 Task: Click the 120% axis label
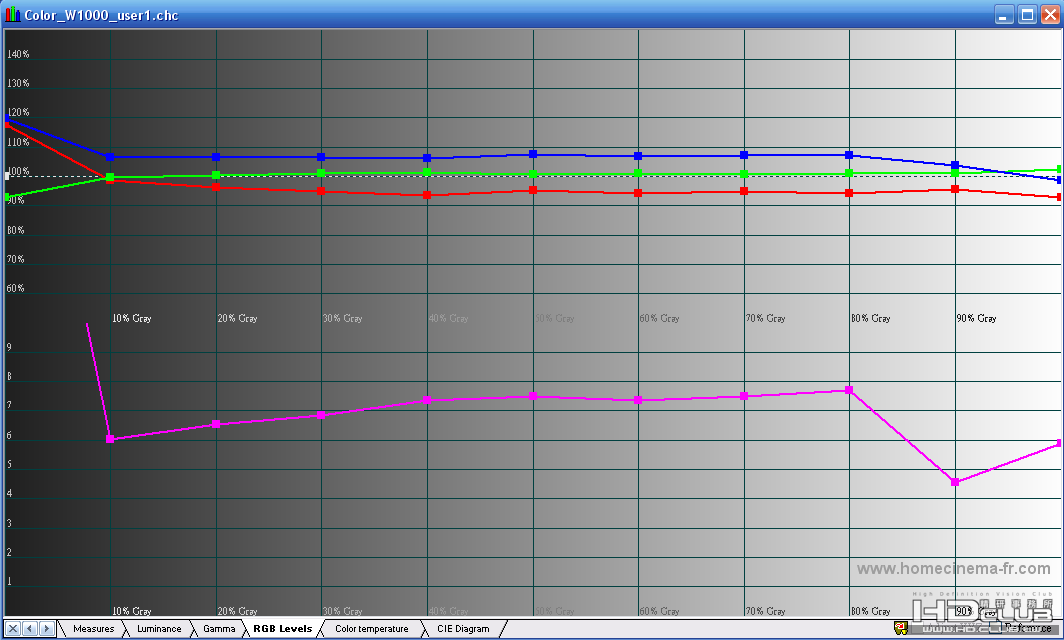[18, 113]
